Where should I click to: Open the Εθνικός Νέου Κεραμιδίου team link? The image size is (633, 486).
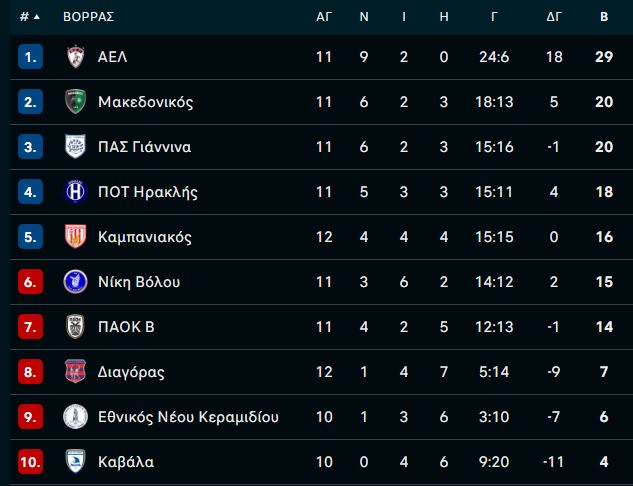[x=188, y=417]
